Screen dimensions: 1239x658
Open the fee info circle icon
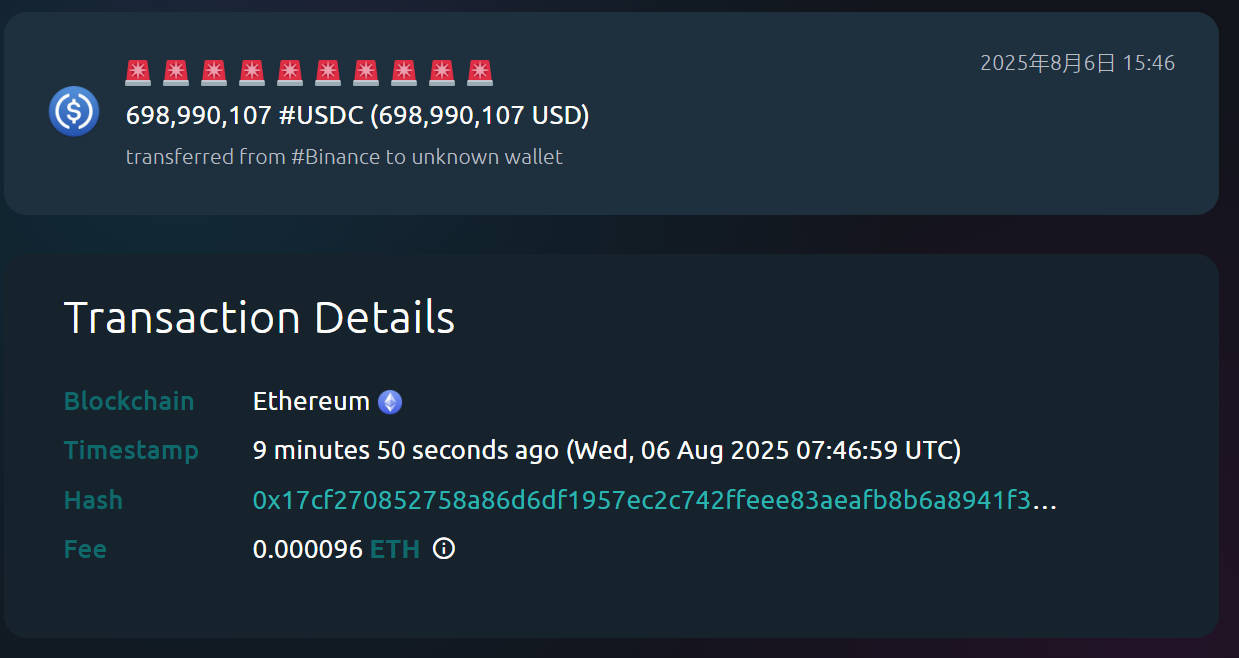pyautogui.click(x=444, y=548)
